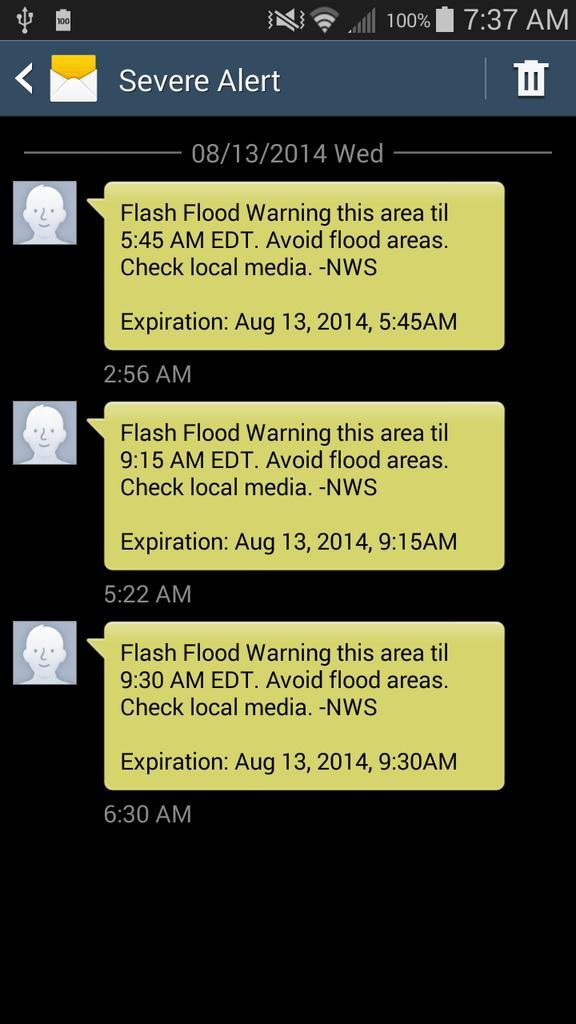576x1024 pixels.
Task: Tap the small battery 100 notification icon
Action: pyautogui.click(x=63, y=20)
